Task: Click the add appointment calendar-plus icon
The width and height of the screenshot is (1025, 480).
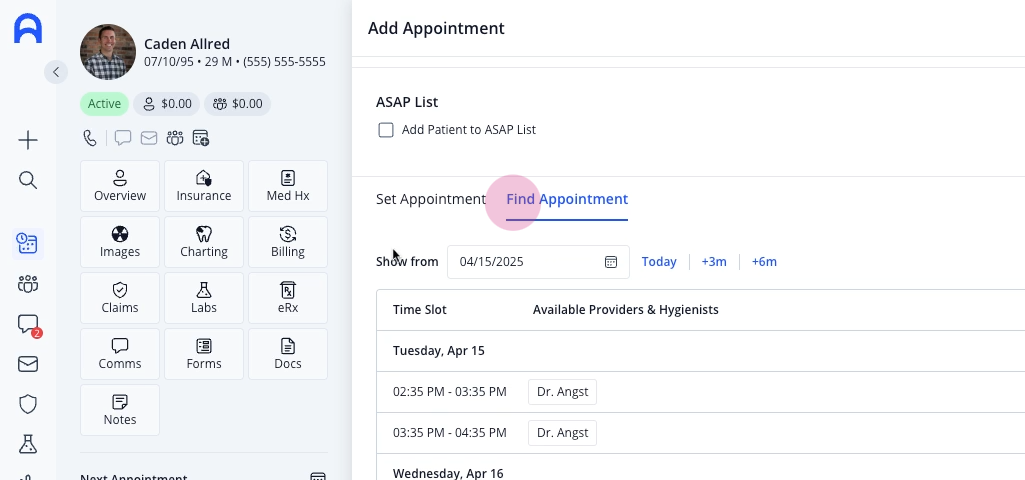Action: coord(201,138)
